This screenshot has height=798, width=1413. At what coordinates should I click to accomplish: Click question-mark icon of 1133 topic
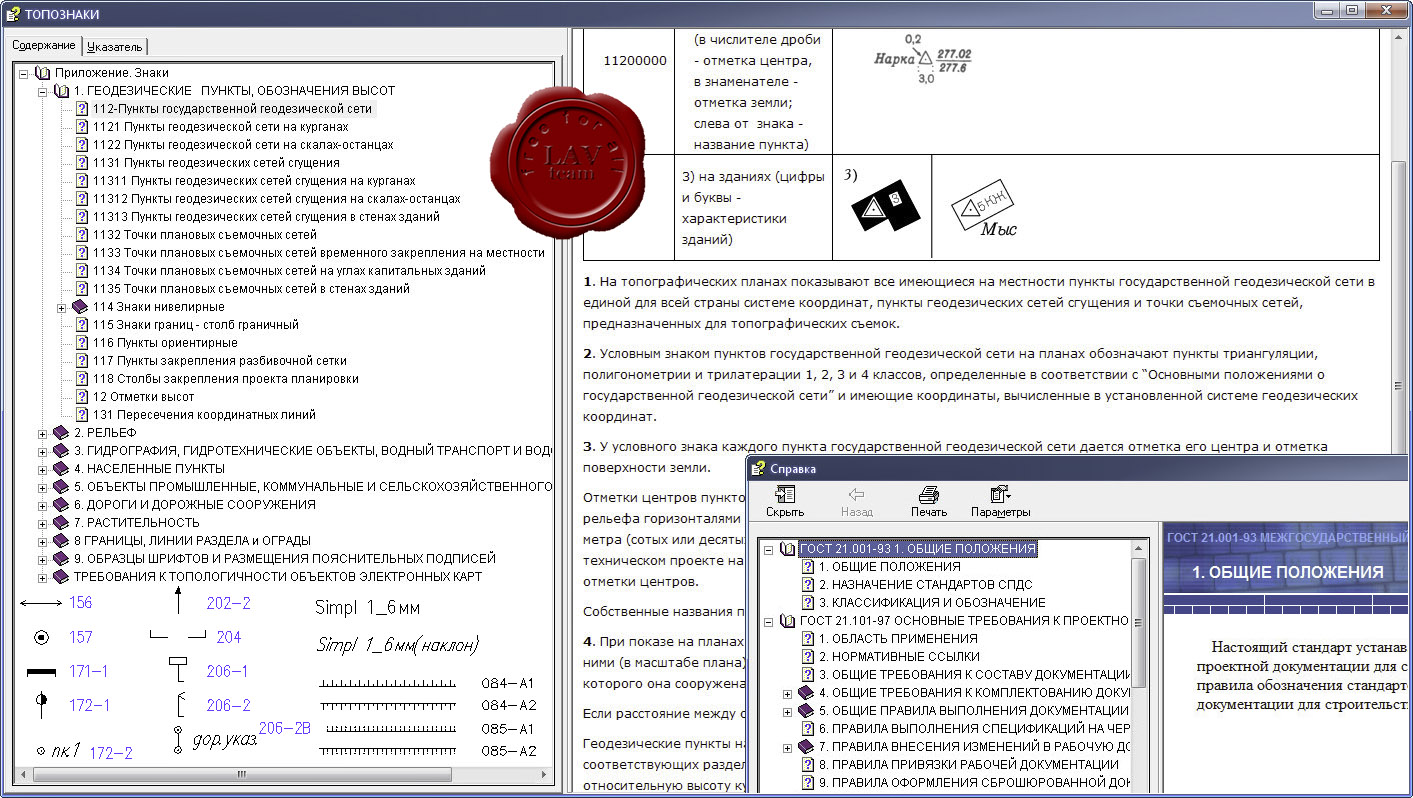point(82,253)
